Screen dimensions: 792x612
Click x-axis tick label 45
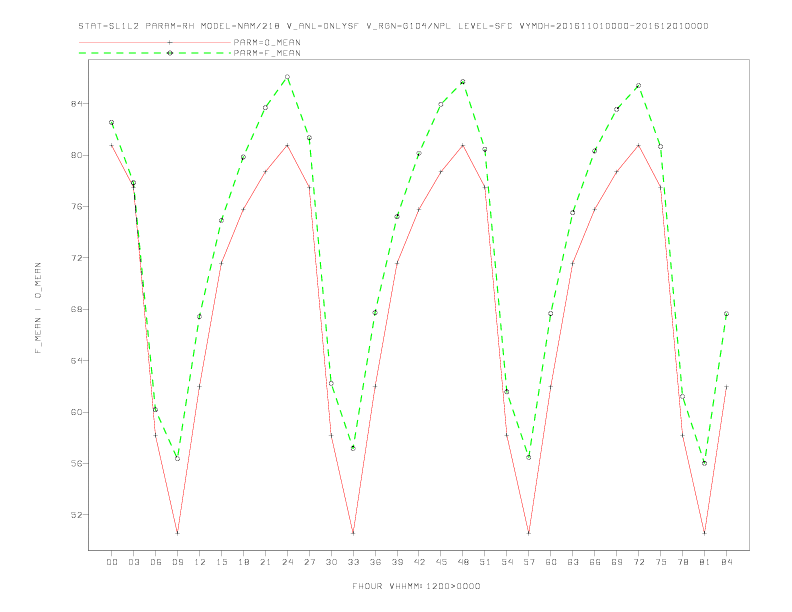tap(441, 562)
